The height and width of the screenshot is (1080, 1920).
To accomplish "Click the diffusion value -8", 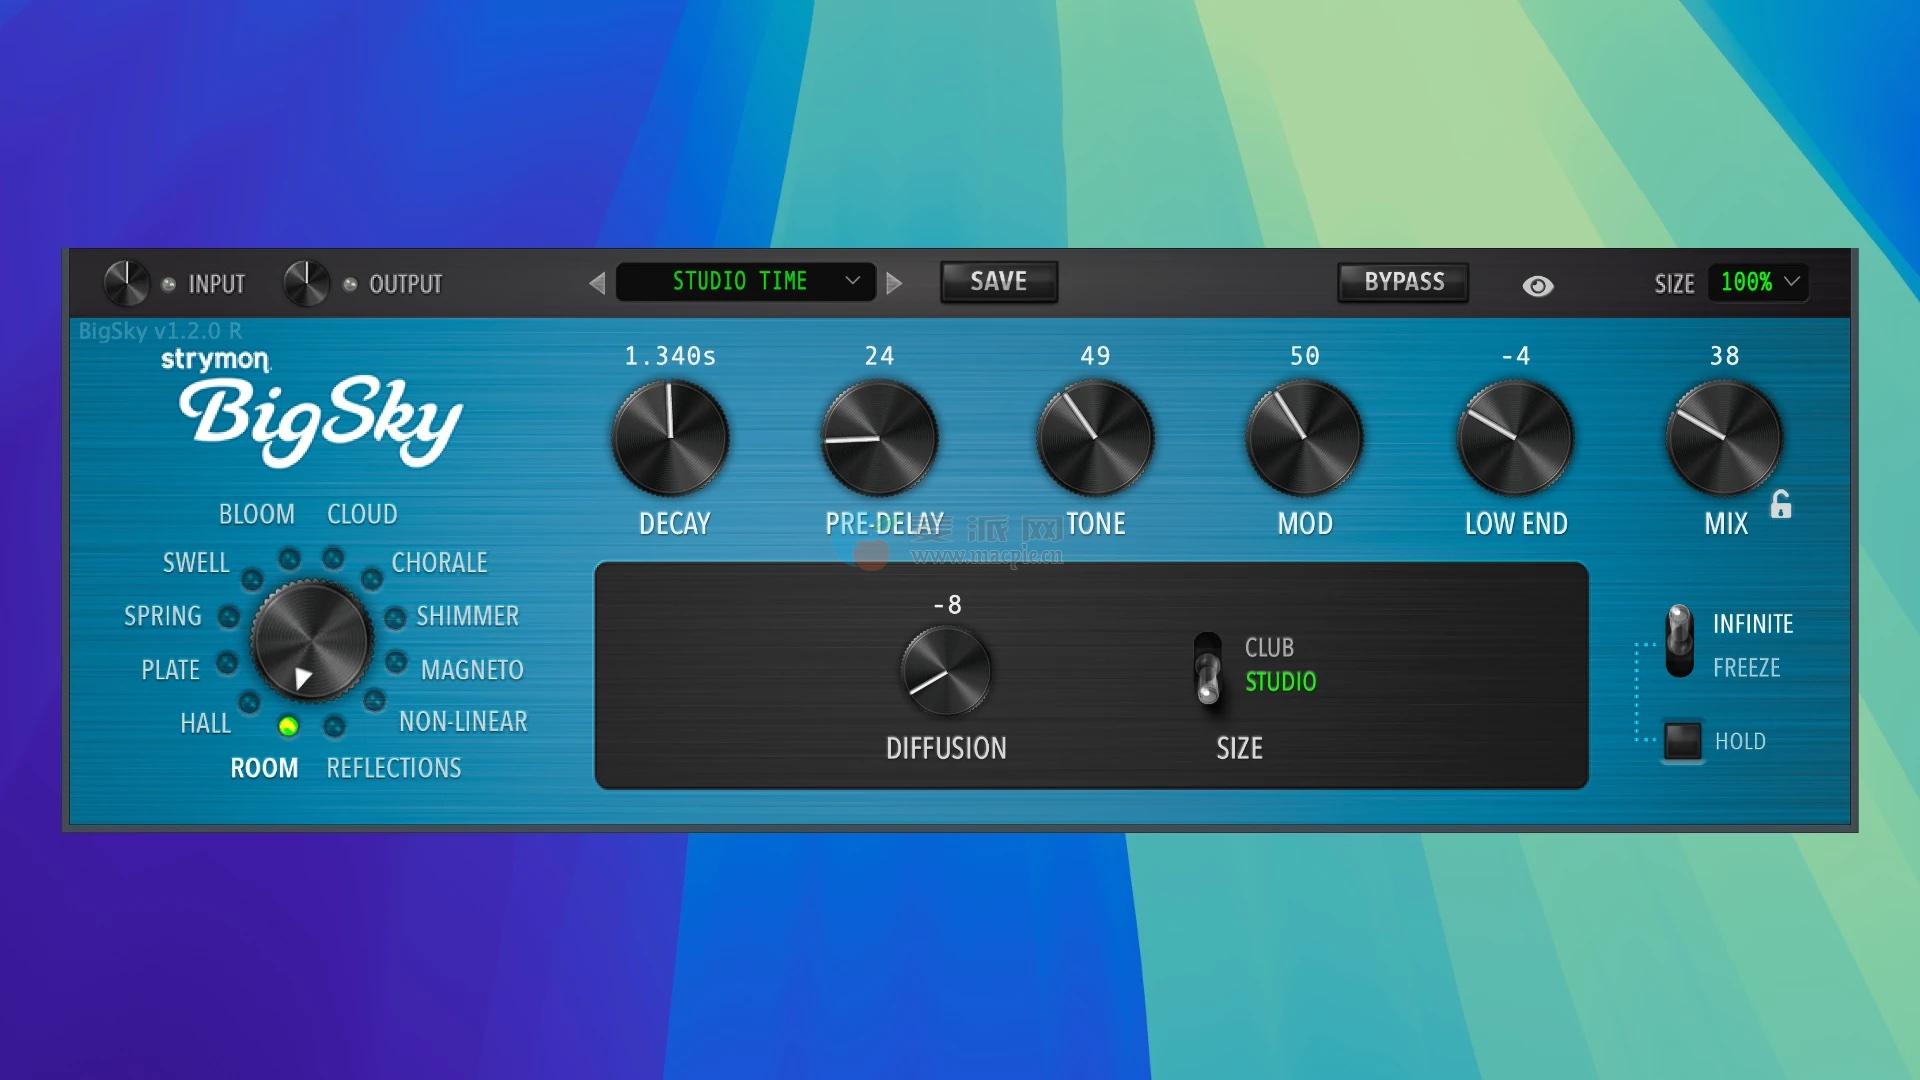I will pyautogui.click(x=947, y=605).
